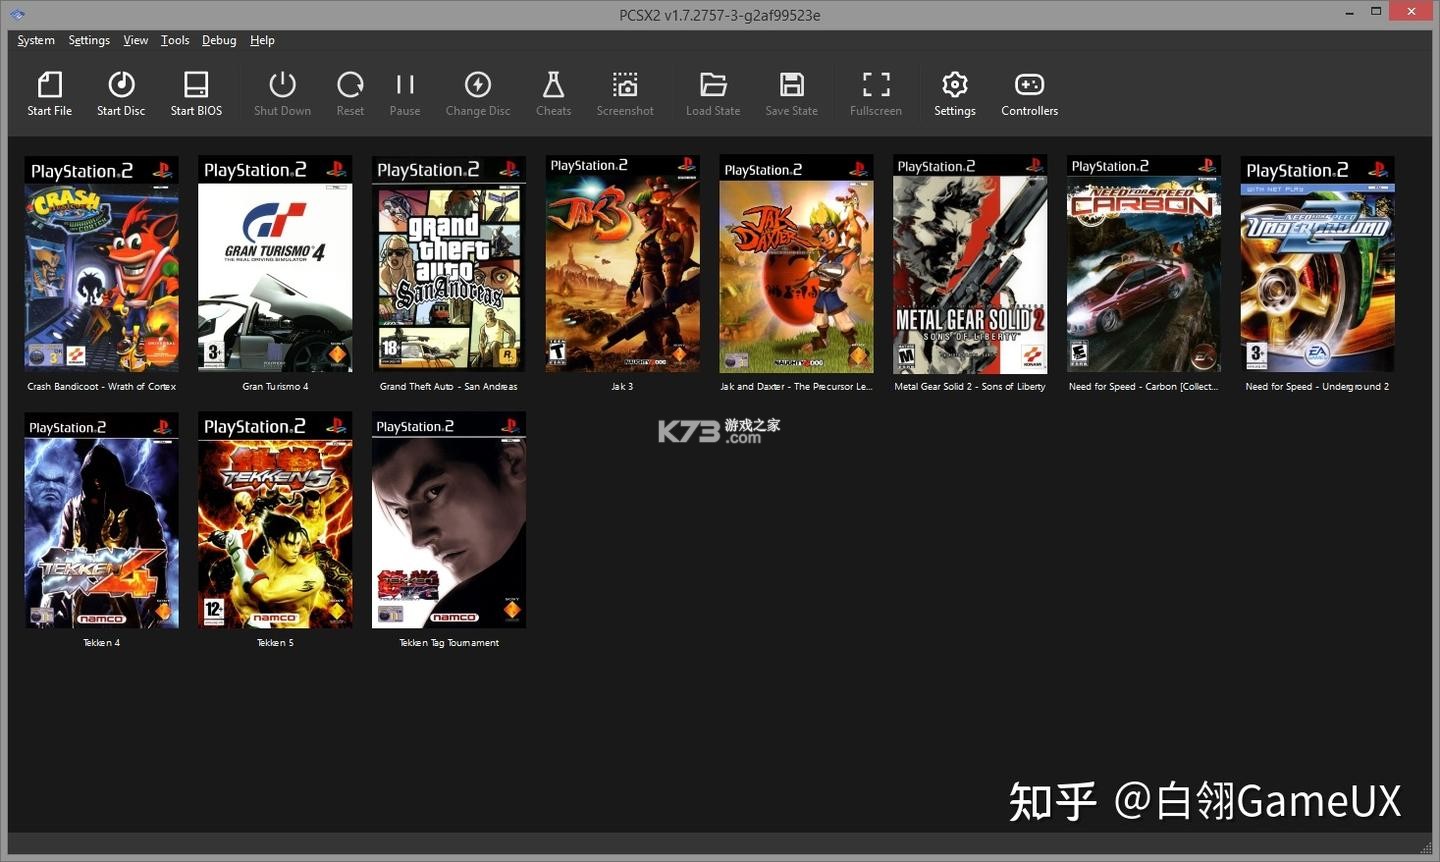Select the Tekken 4 game cover
Image resolution: width=1440 pixels, height=862 pixels.
pos(102,521)
